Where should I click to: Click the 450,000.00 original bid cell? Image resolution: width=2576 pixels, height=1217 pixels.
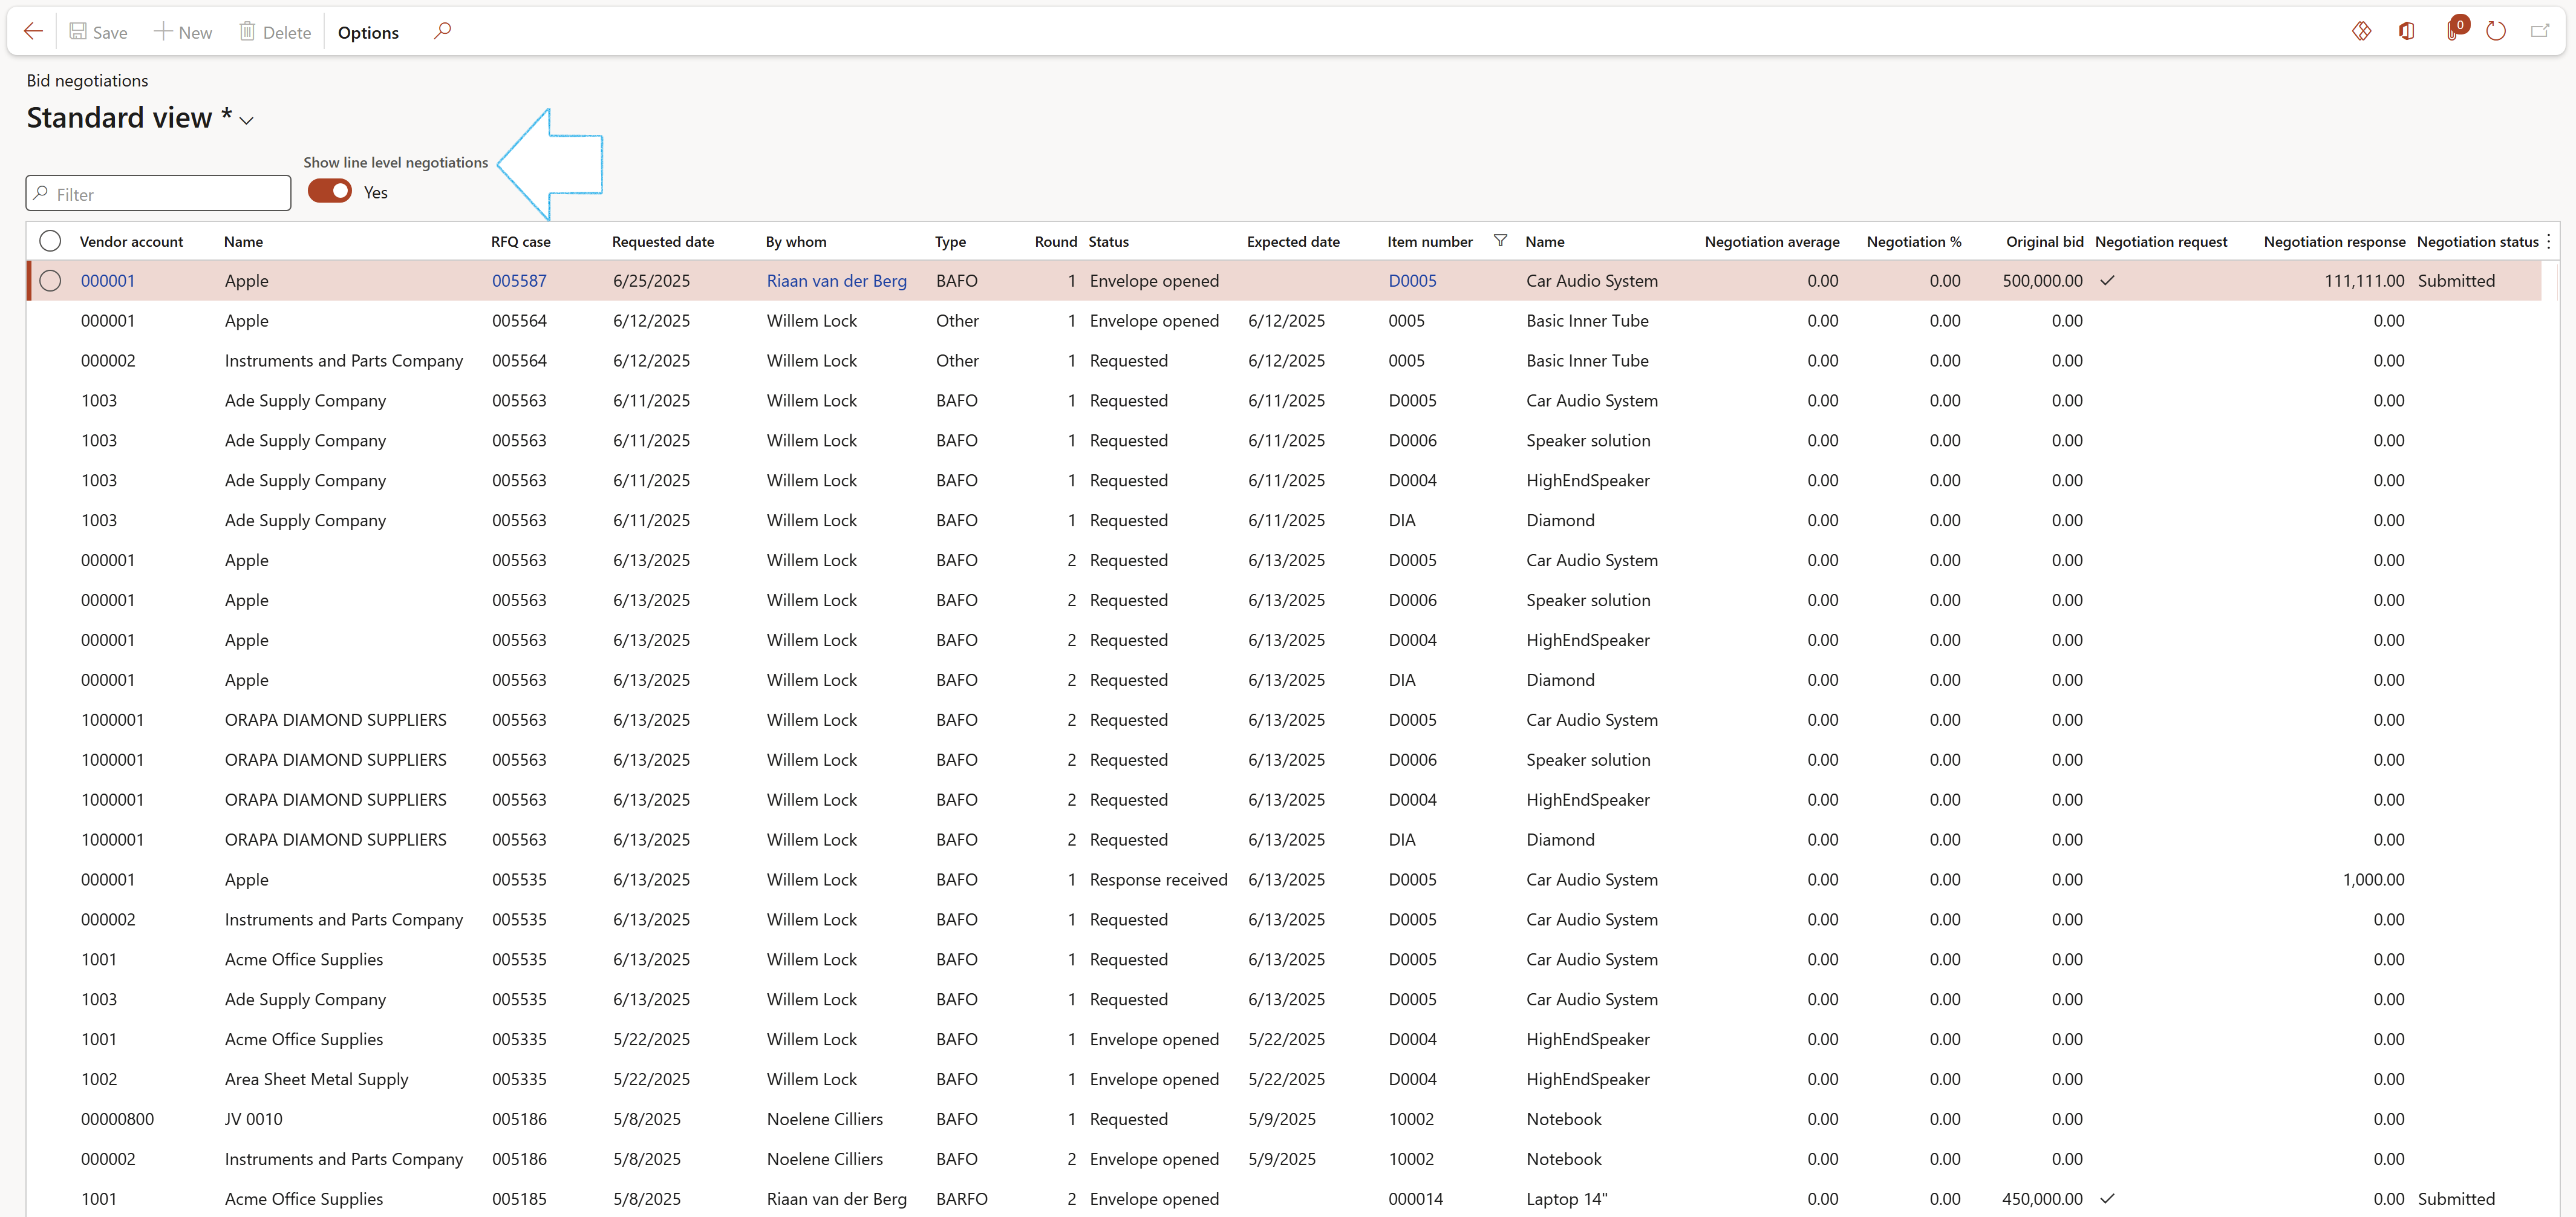tap(2042, 1199)
